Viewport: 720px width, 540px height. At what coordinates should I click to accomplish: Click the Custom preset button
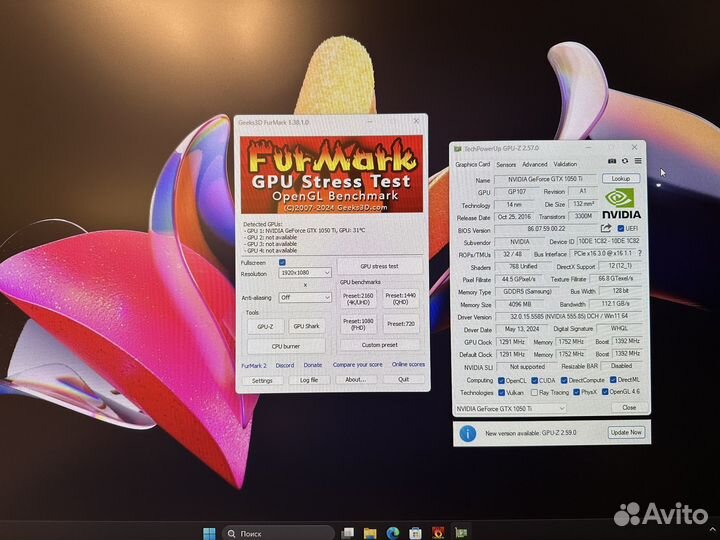379,345
